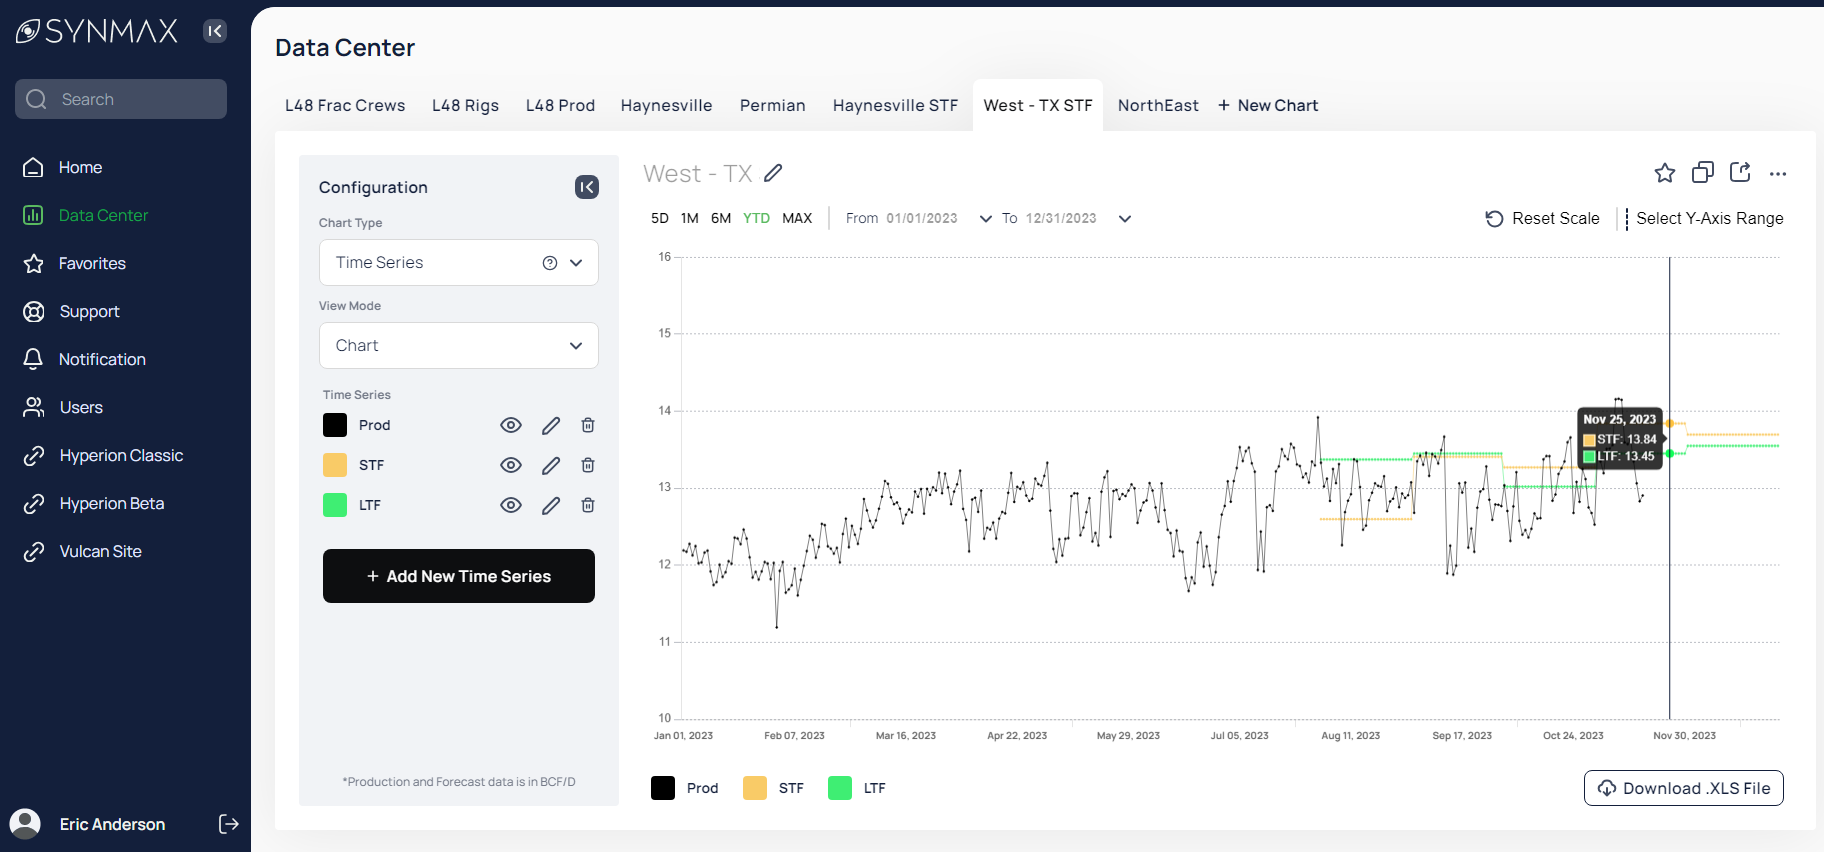The height and width of the screenshot is (852, 1824).
Task: Edit the STF time series
Action: pos(551,465)
